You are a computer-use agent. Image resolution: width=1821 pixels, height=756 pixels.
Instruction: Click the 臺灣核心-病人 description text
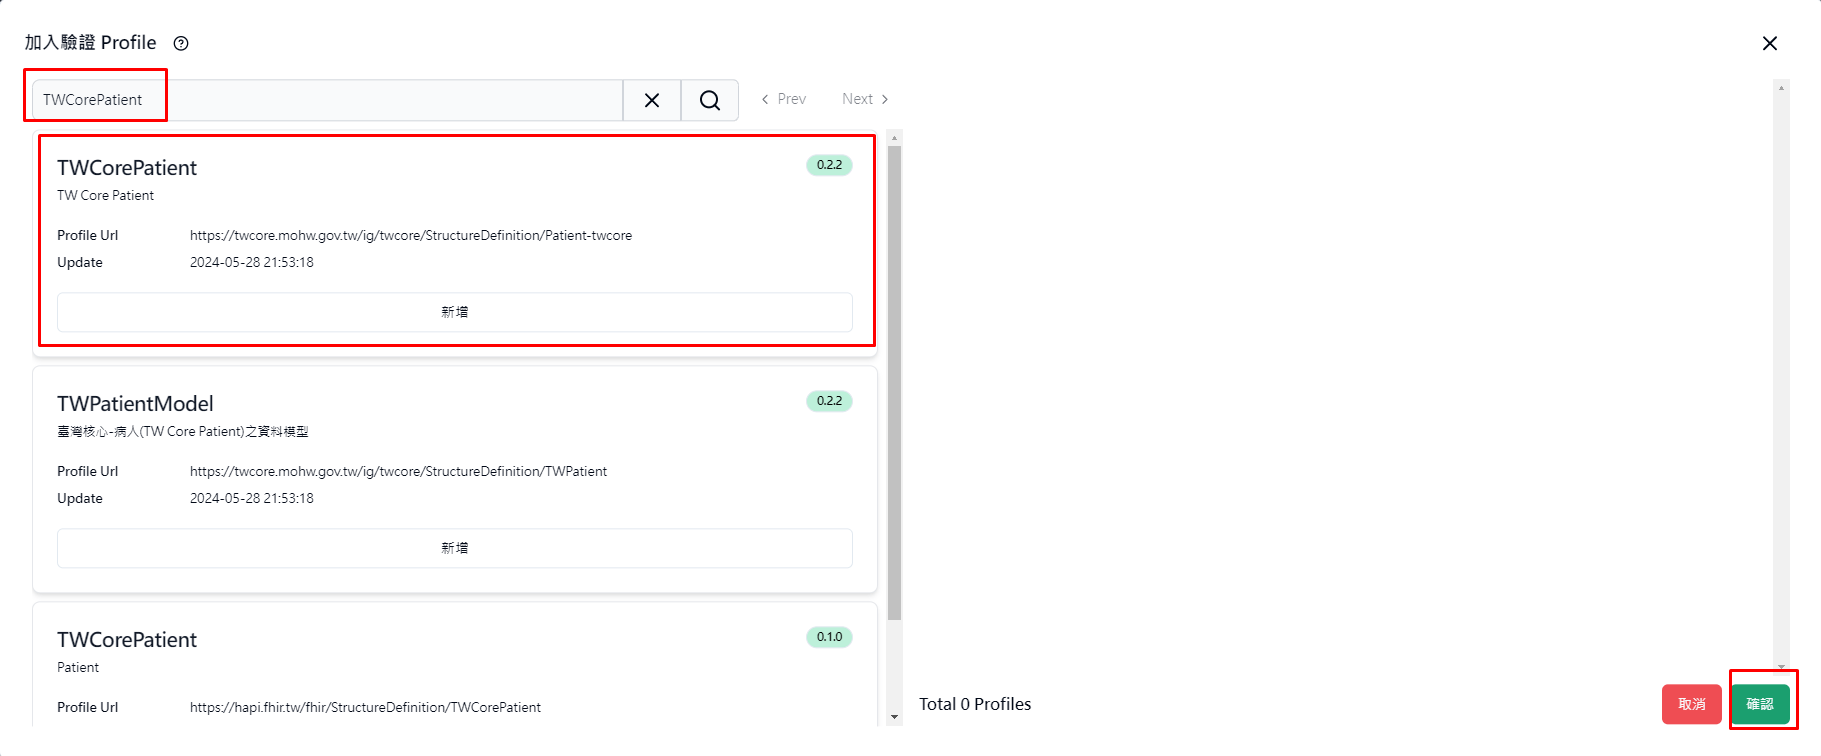tap(183, 432)
